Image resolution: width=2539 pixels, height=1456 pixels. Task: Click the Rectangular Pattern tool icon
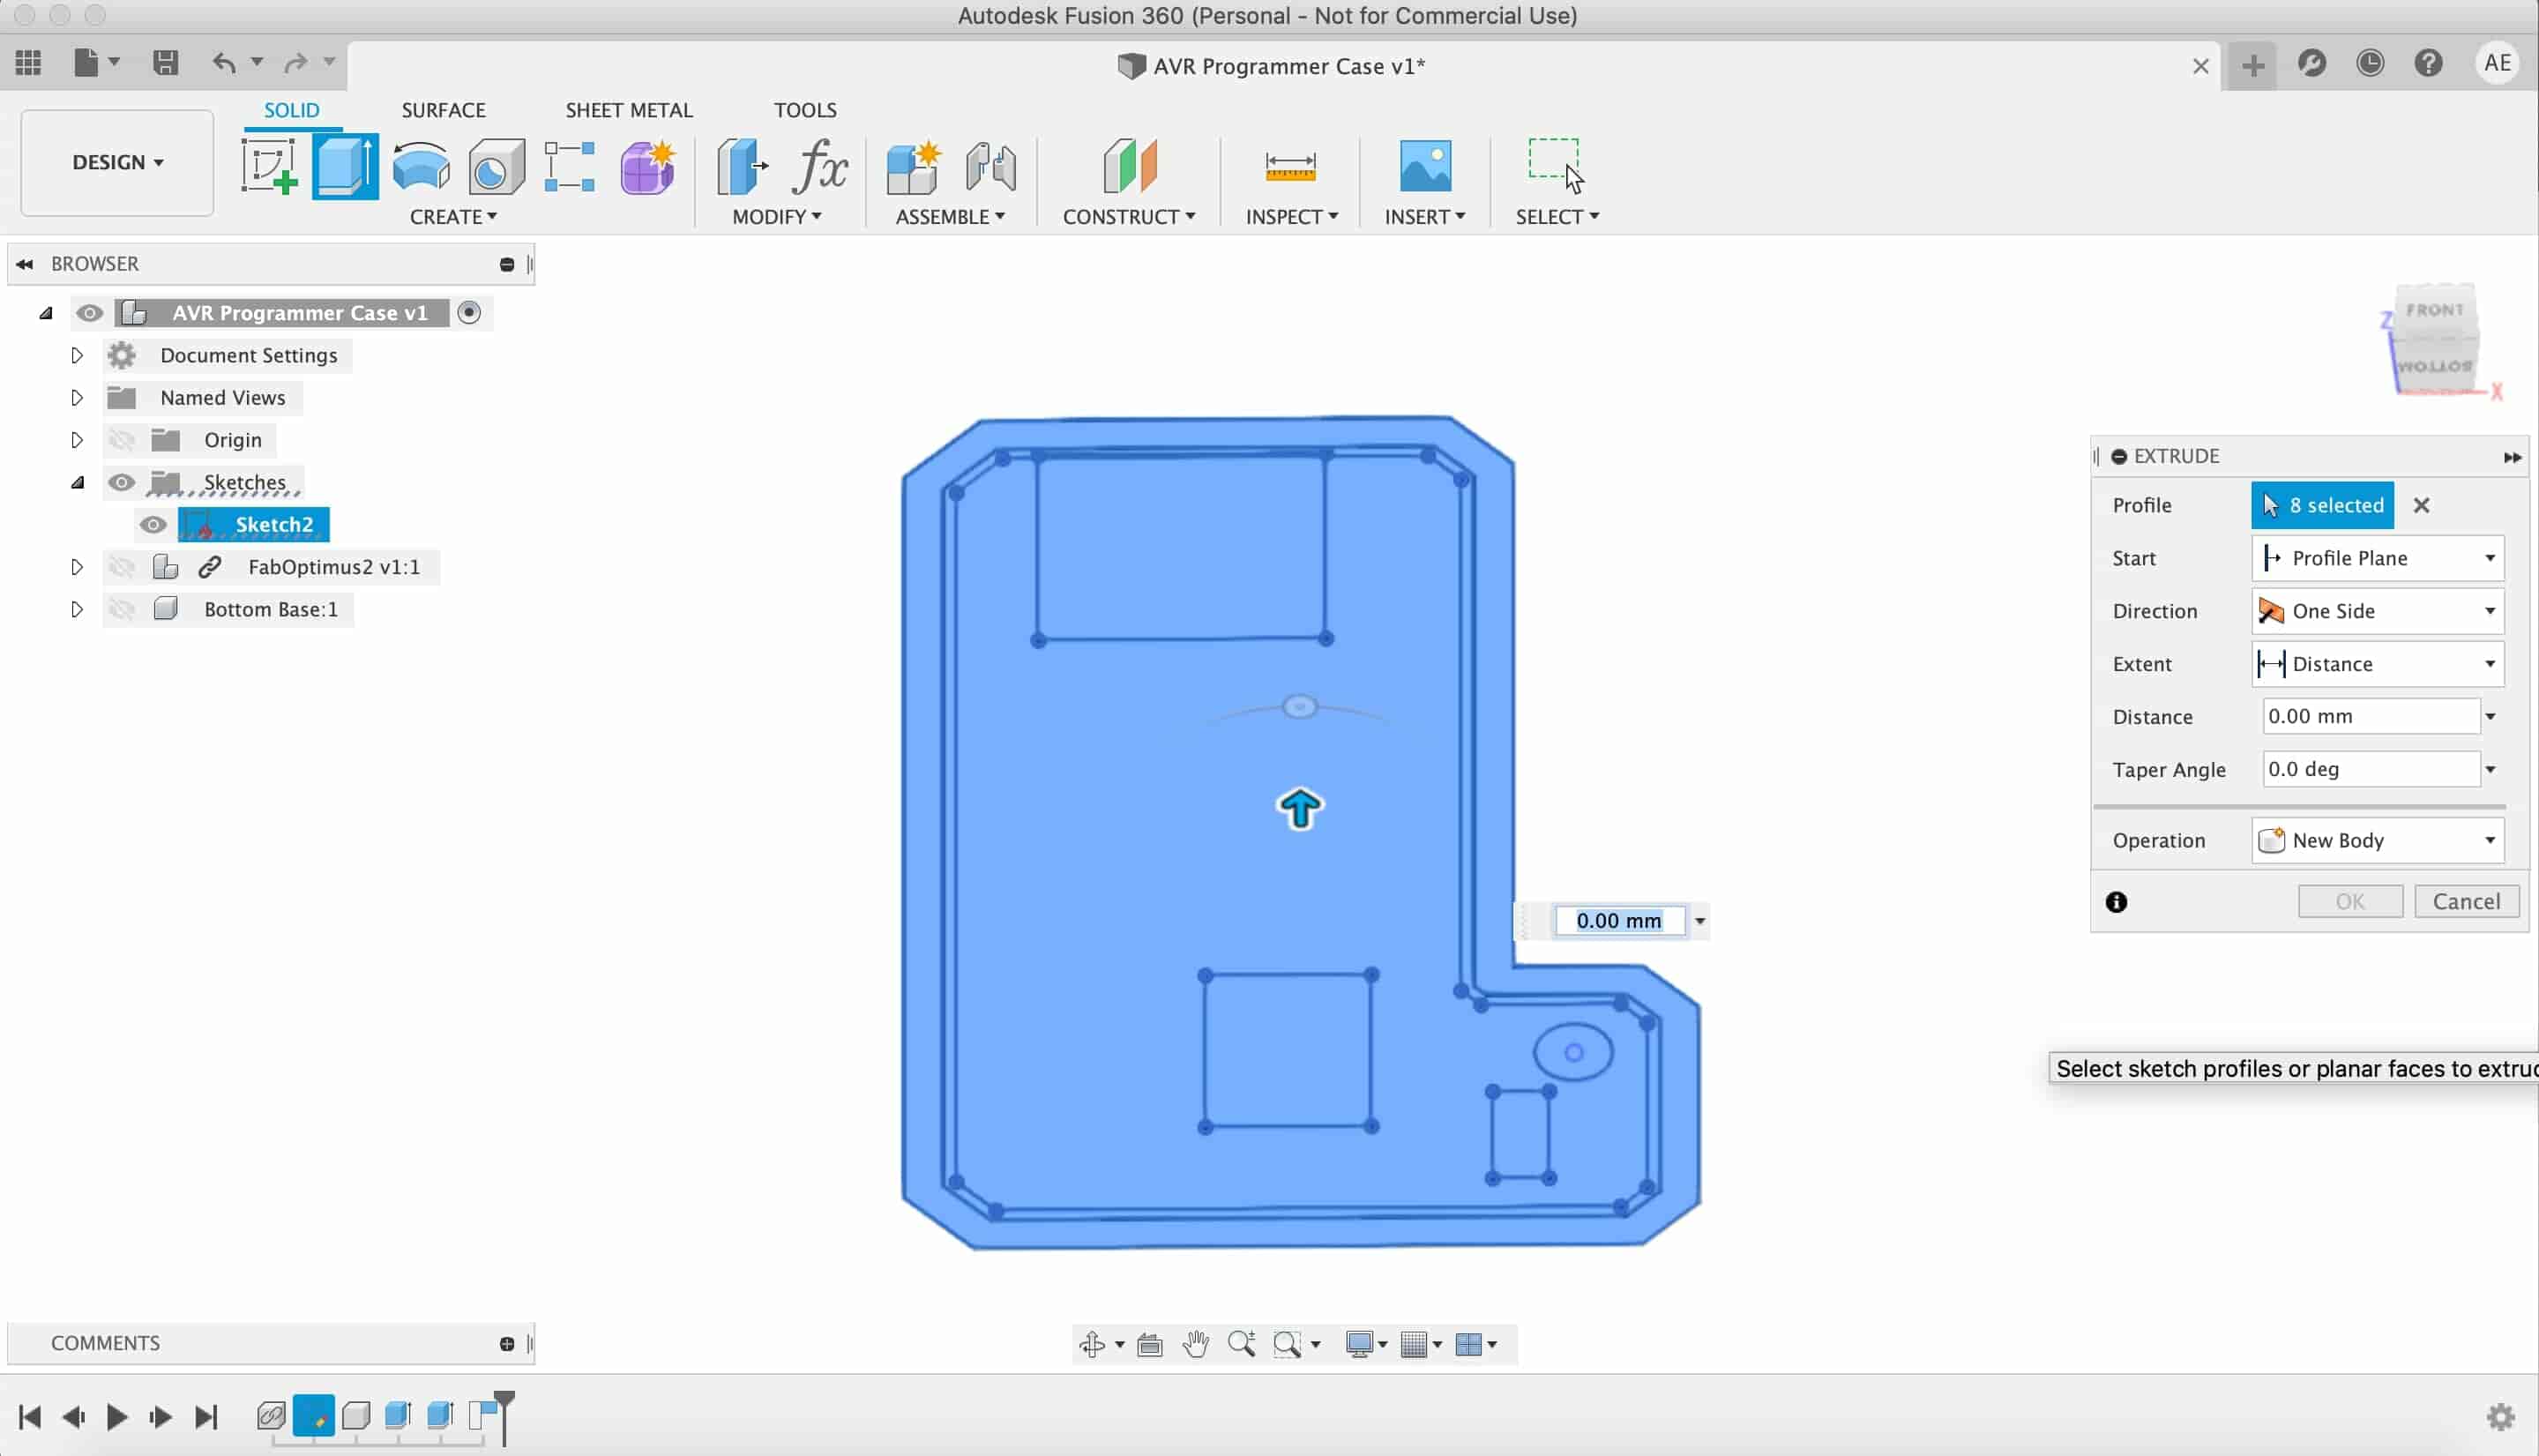570,166
